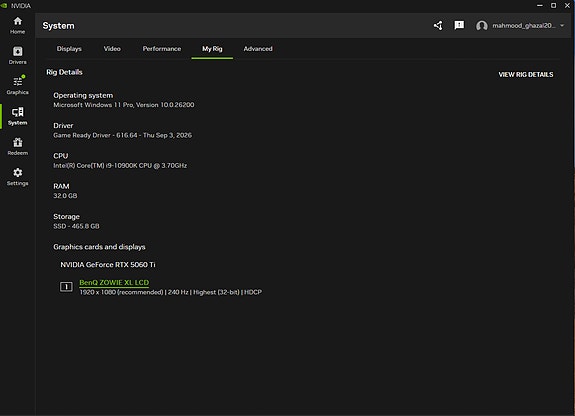
Task: Select the System sidebar icon
Action: 17,116
